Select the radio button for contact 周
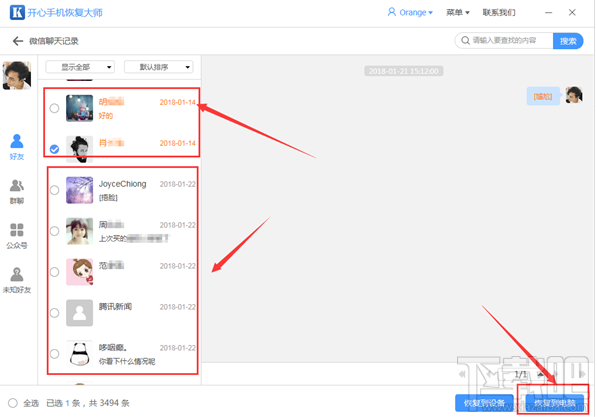 (x=54, y=231)
